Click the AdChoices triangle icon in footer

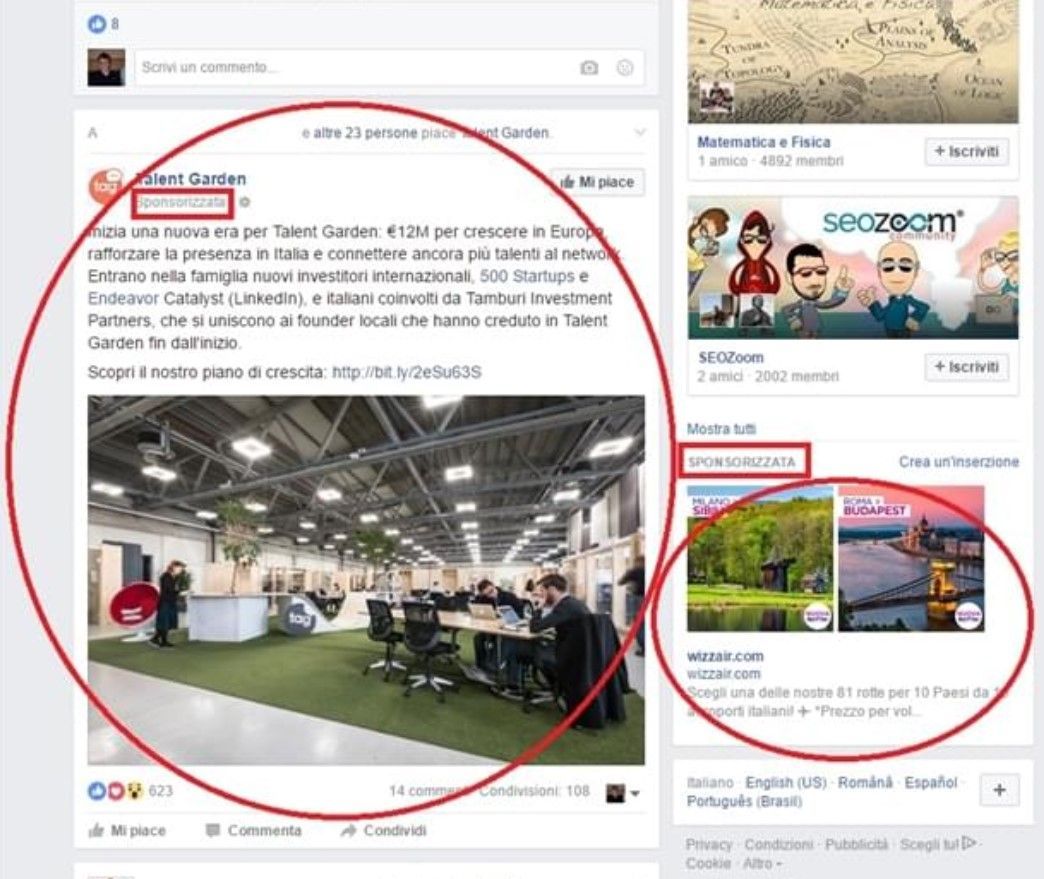(x=969, y=843)
